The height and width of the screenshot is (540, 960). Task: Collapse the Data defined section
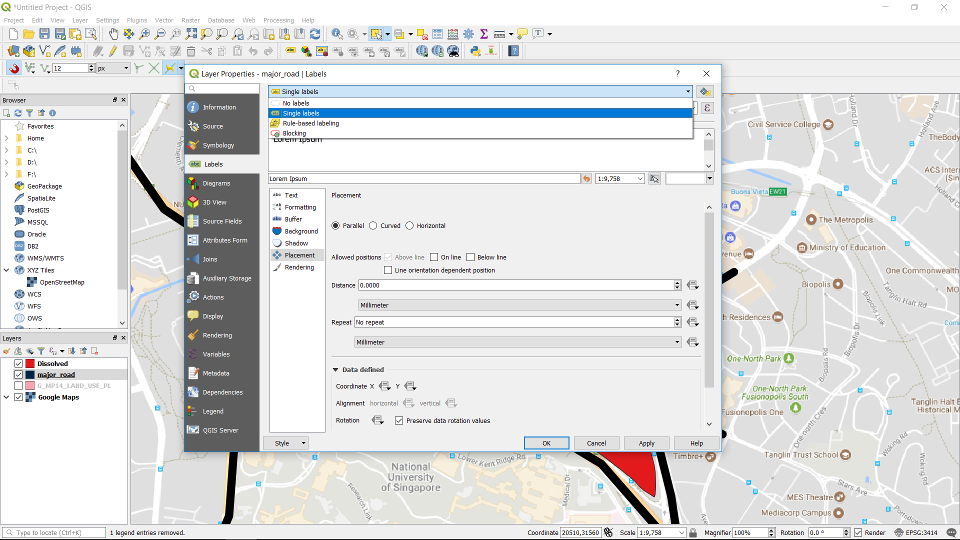[x=336, y=370]
